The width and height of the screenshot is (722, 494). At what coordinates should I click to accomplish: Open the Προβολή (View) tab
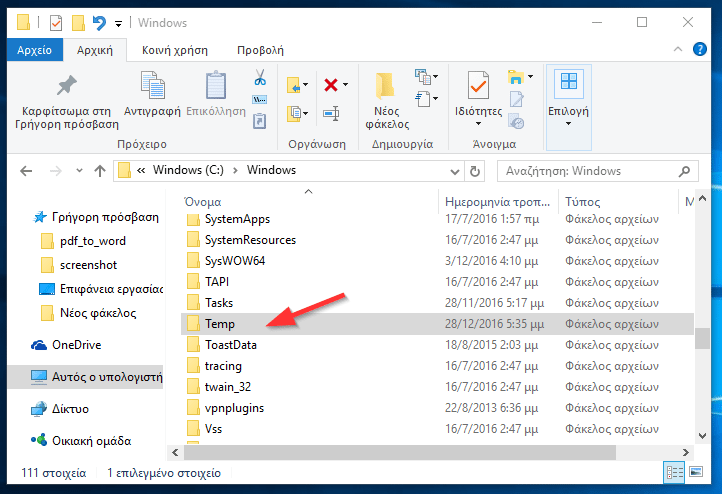tap(260, 50)
